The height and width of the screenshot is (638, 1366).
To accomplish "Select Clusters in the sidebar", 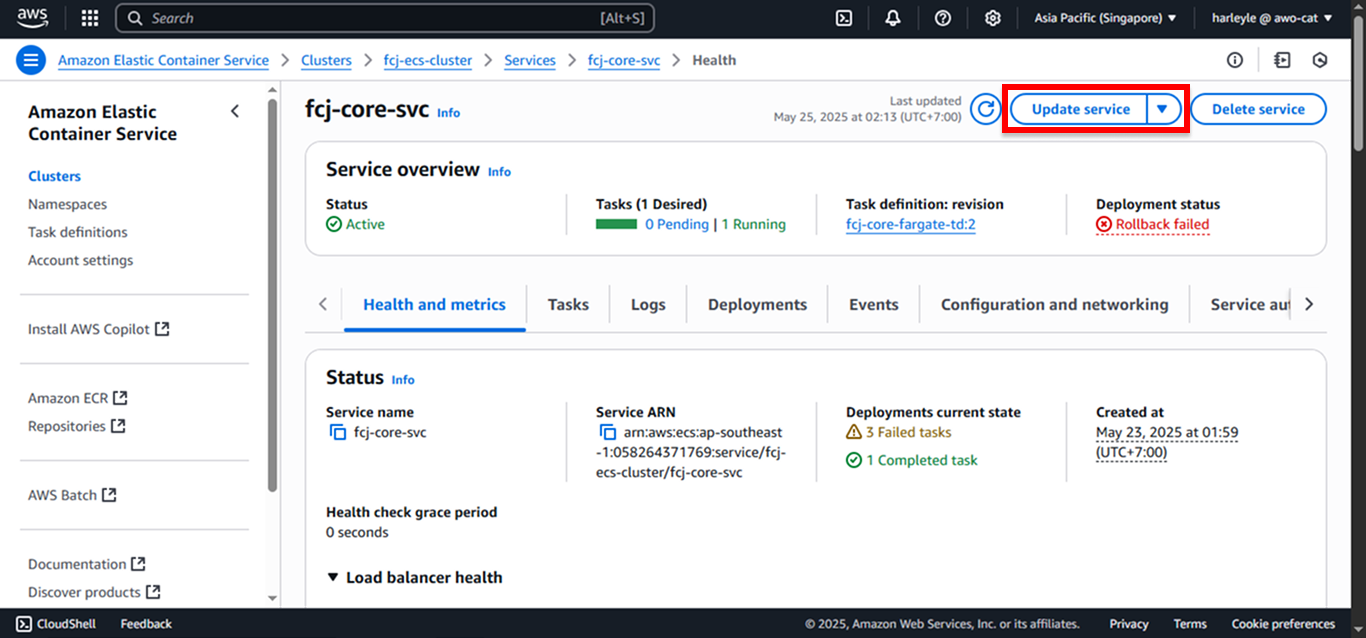I will pos(54,176).
